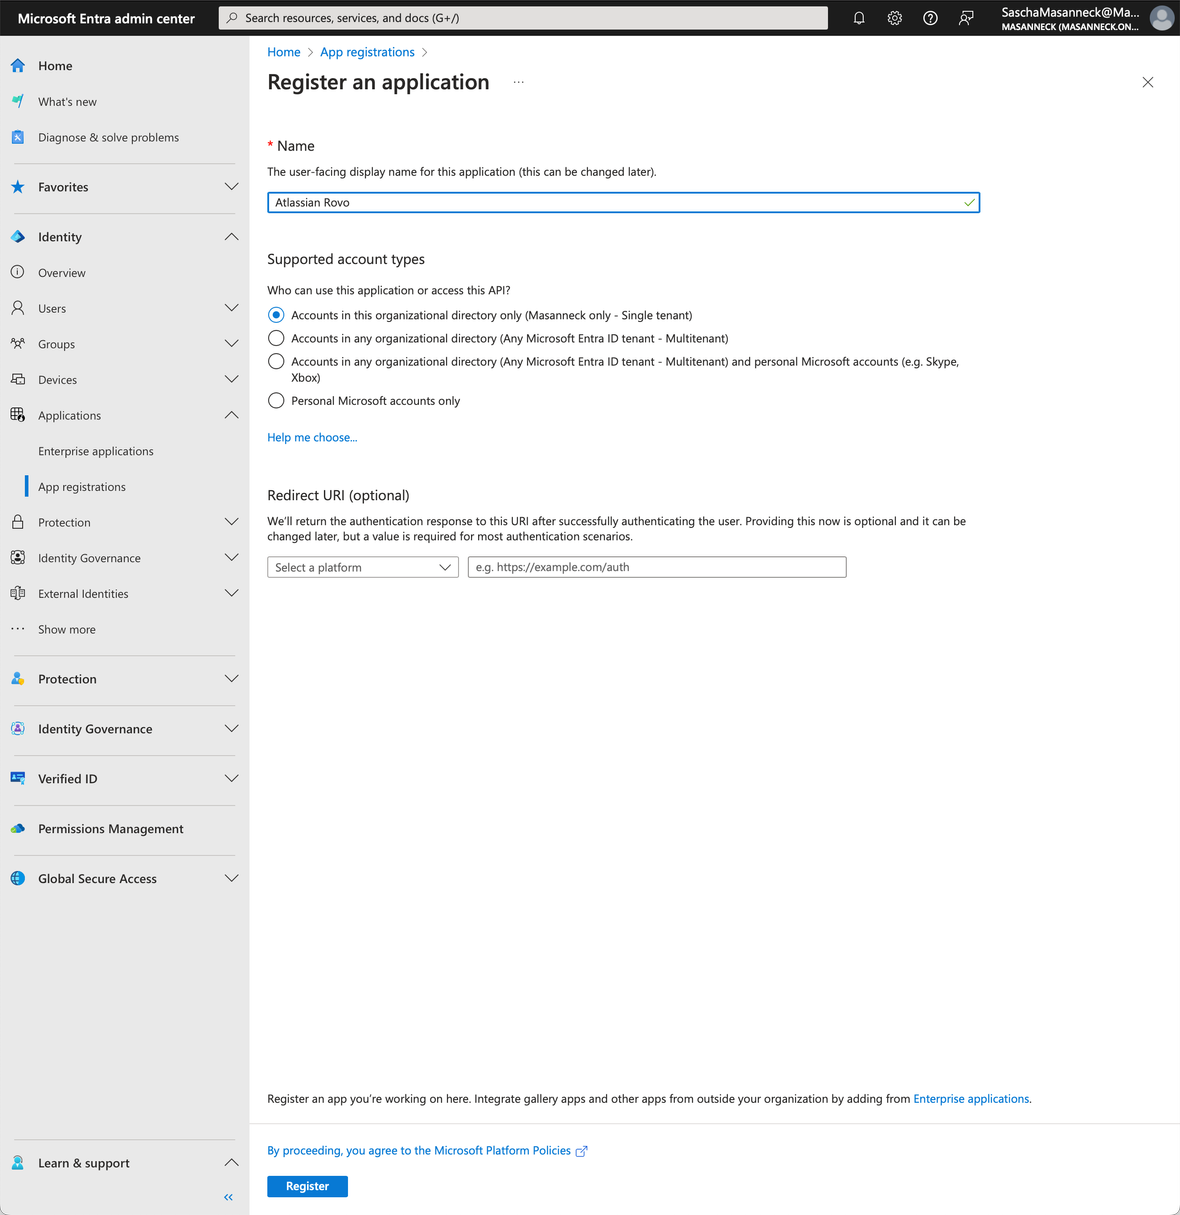The width and height of the screenshot is (1180, 1215).
Task: Open the settings gear icon
Action: point(894,17)
